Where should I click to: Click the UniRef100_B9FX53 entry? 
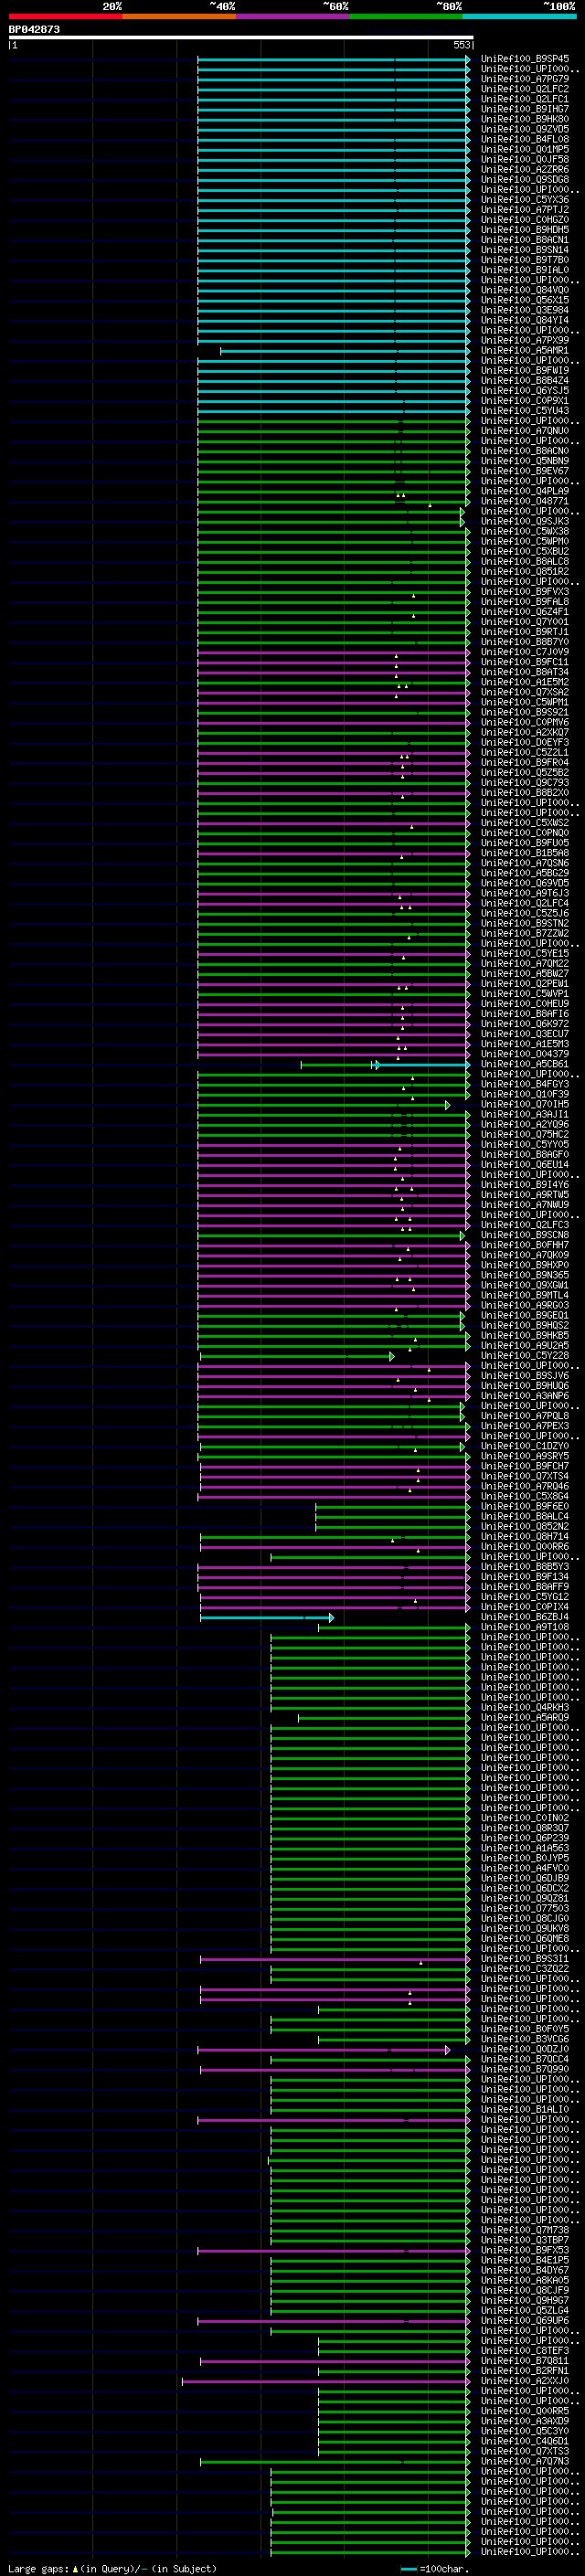pyautogui.click(x=524, y=2252)
